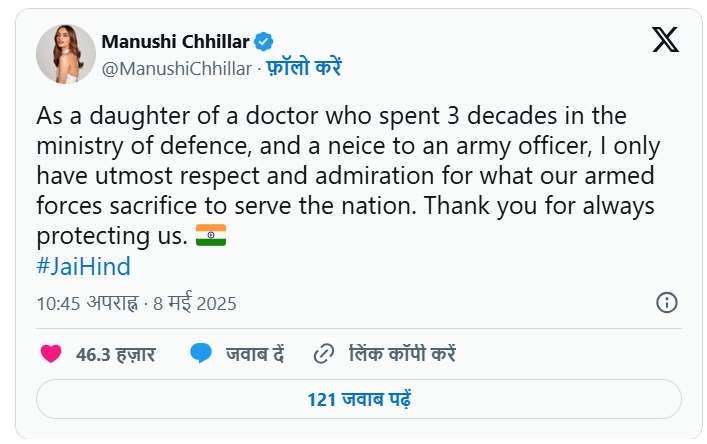
Task: Open the #JaiHind hashtag
Action: pos(83,267)
